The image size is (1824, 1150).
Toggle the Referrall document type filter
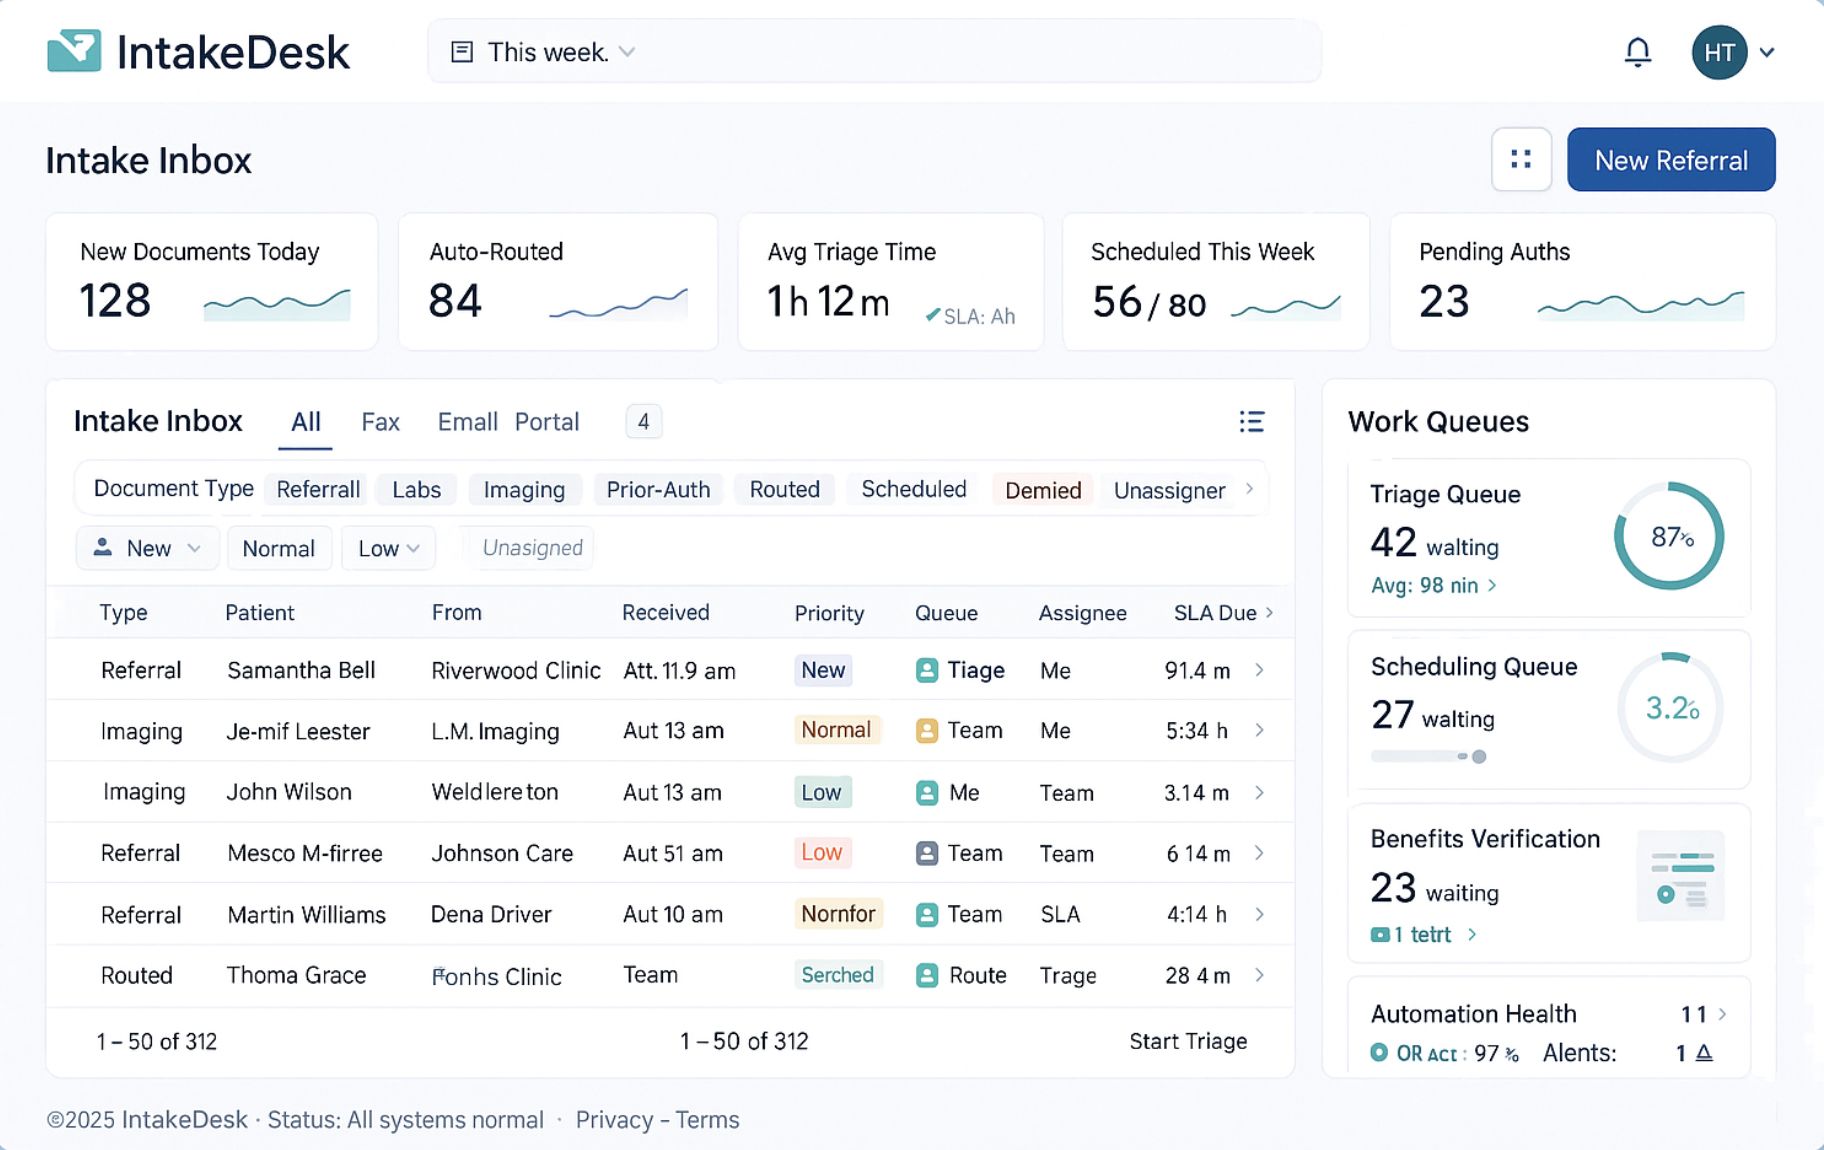coord(317,490)
